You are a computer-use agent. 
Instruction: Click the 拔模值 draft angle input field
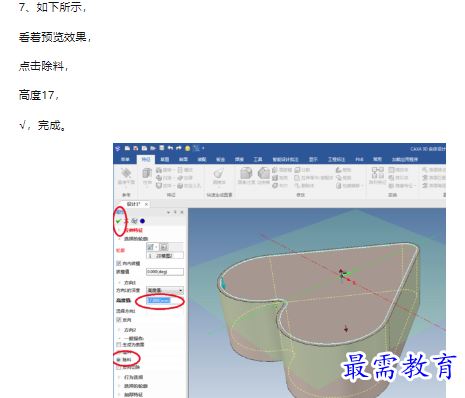[165, 272]
